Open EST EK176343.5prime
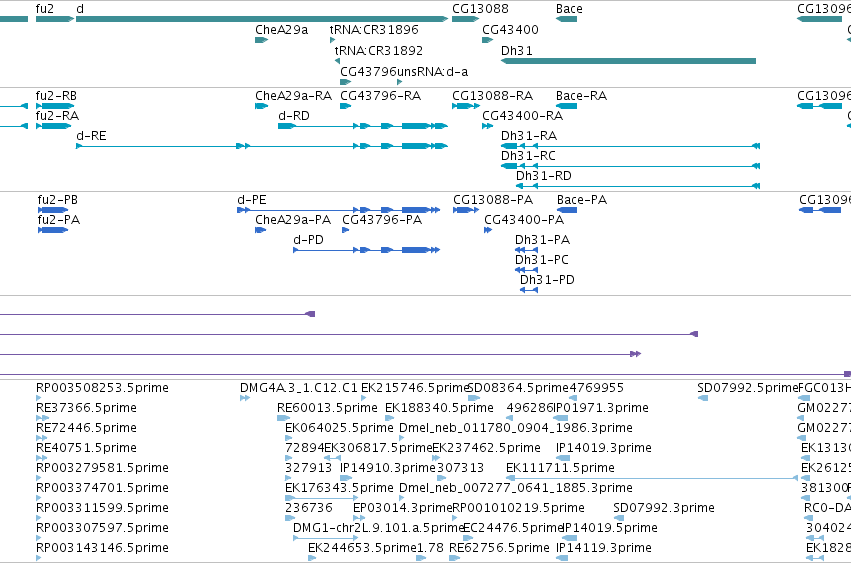 [339, 488]
